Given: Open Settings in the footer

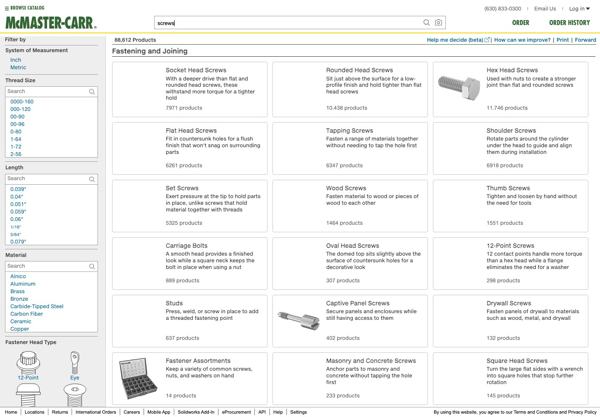Looking at the screenshot, I should (298, 412).
